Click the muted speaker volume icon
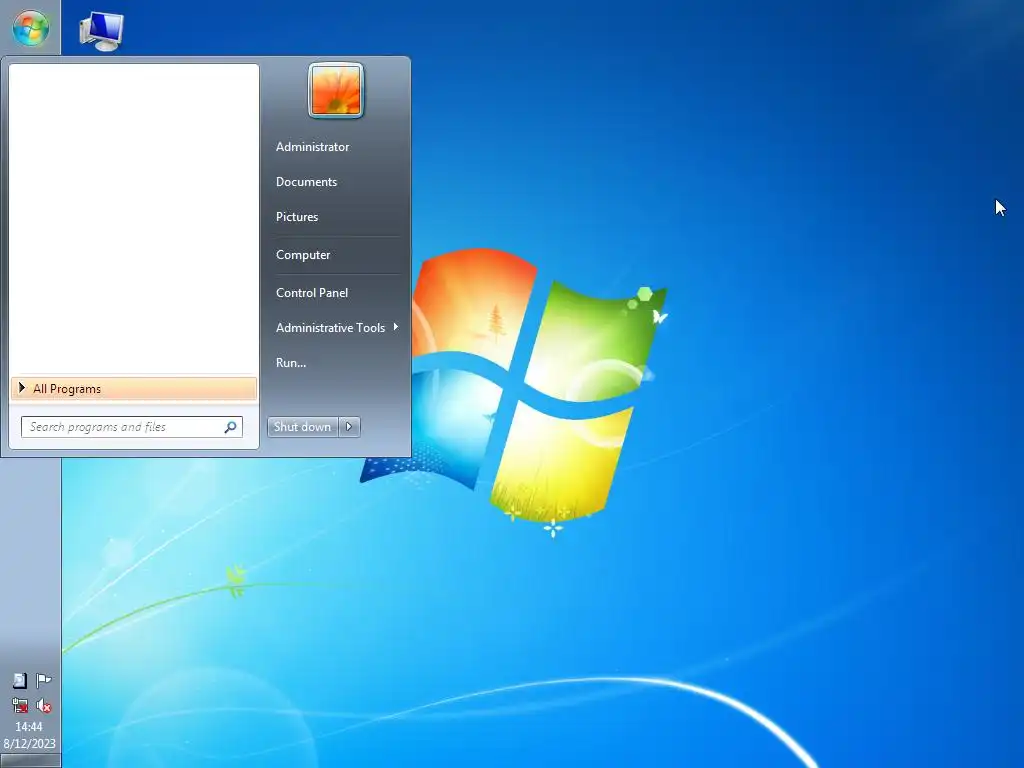This screenshot has height=768, width=1024. tap(44, 705)
